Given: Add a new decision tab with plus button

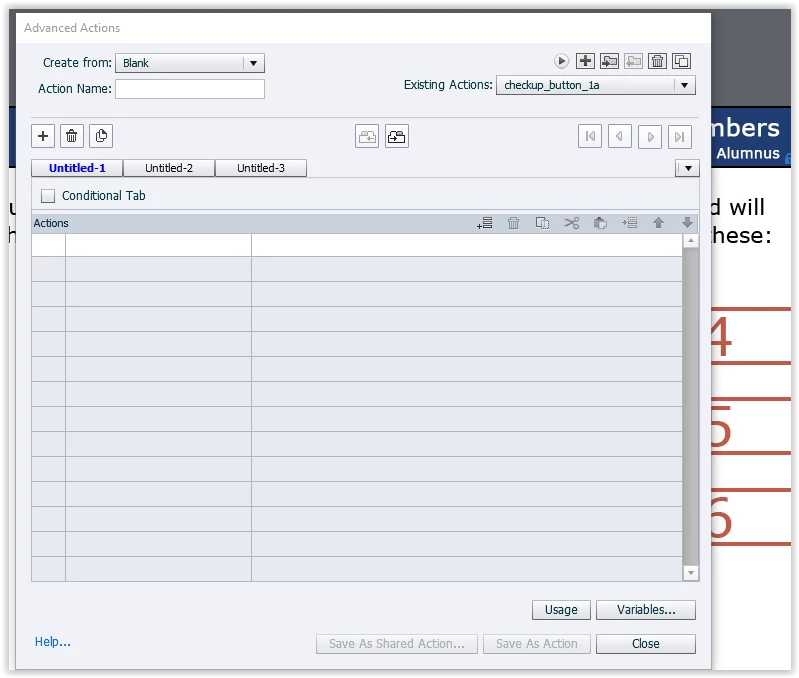Looking at the screenshot, I should coord(43,136).
